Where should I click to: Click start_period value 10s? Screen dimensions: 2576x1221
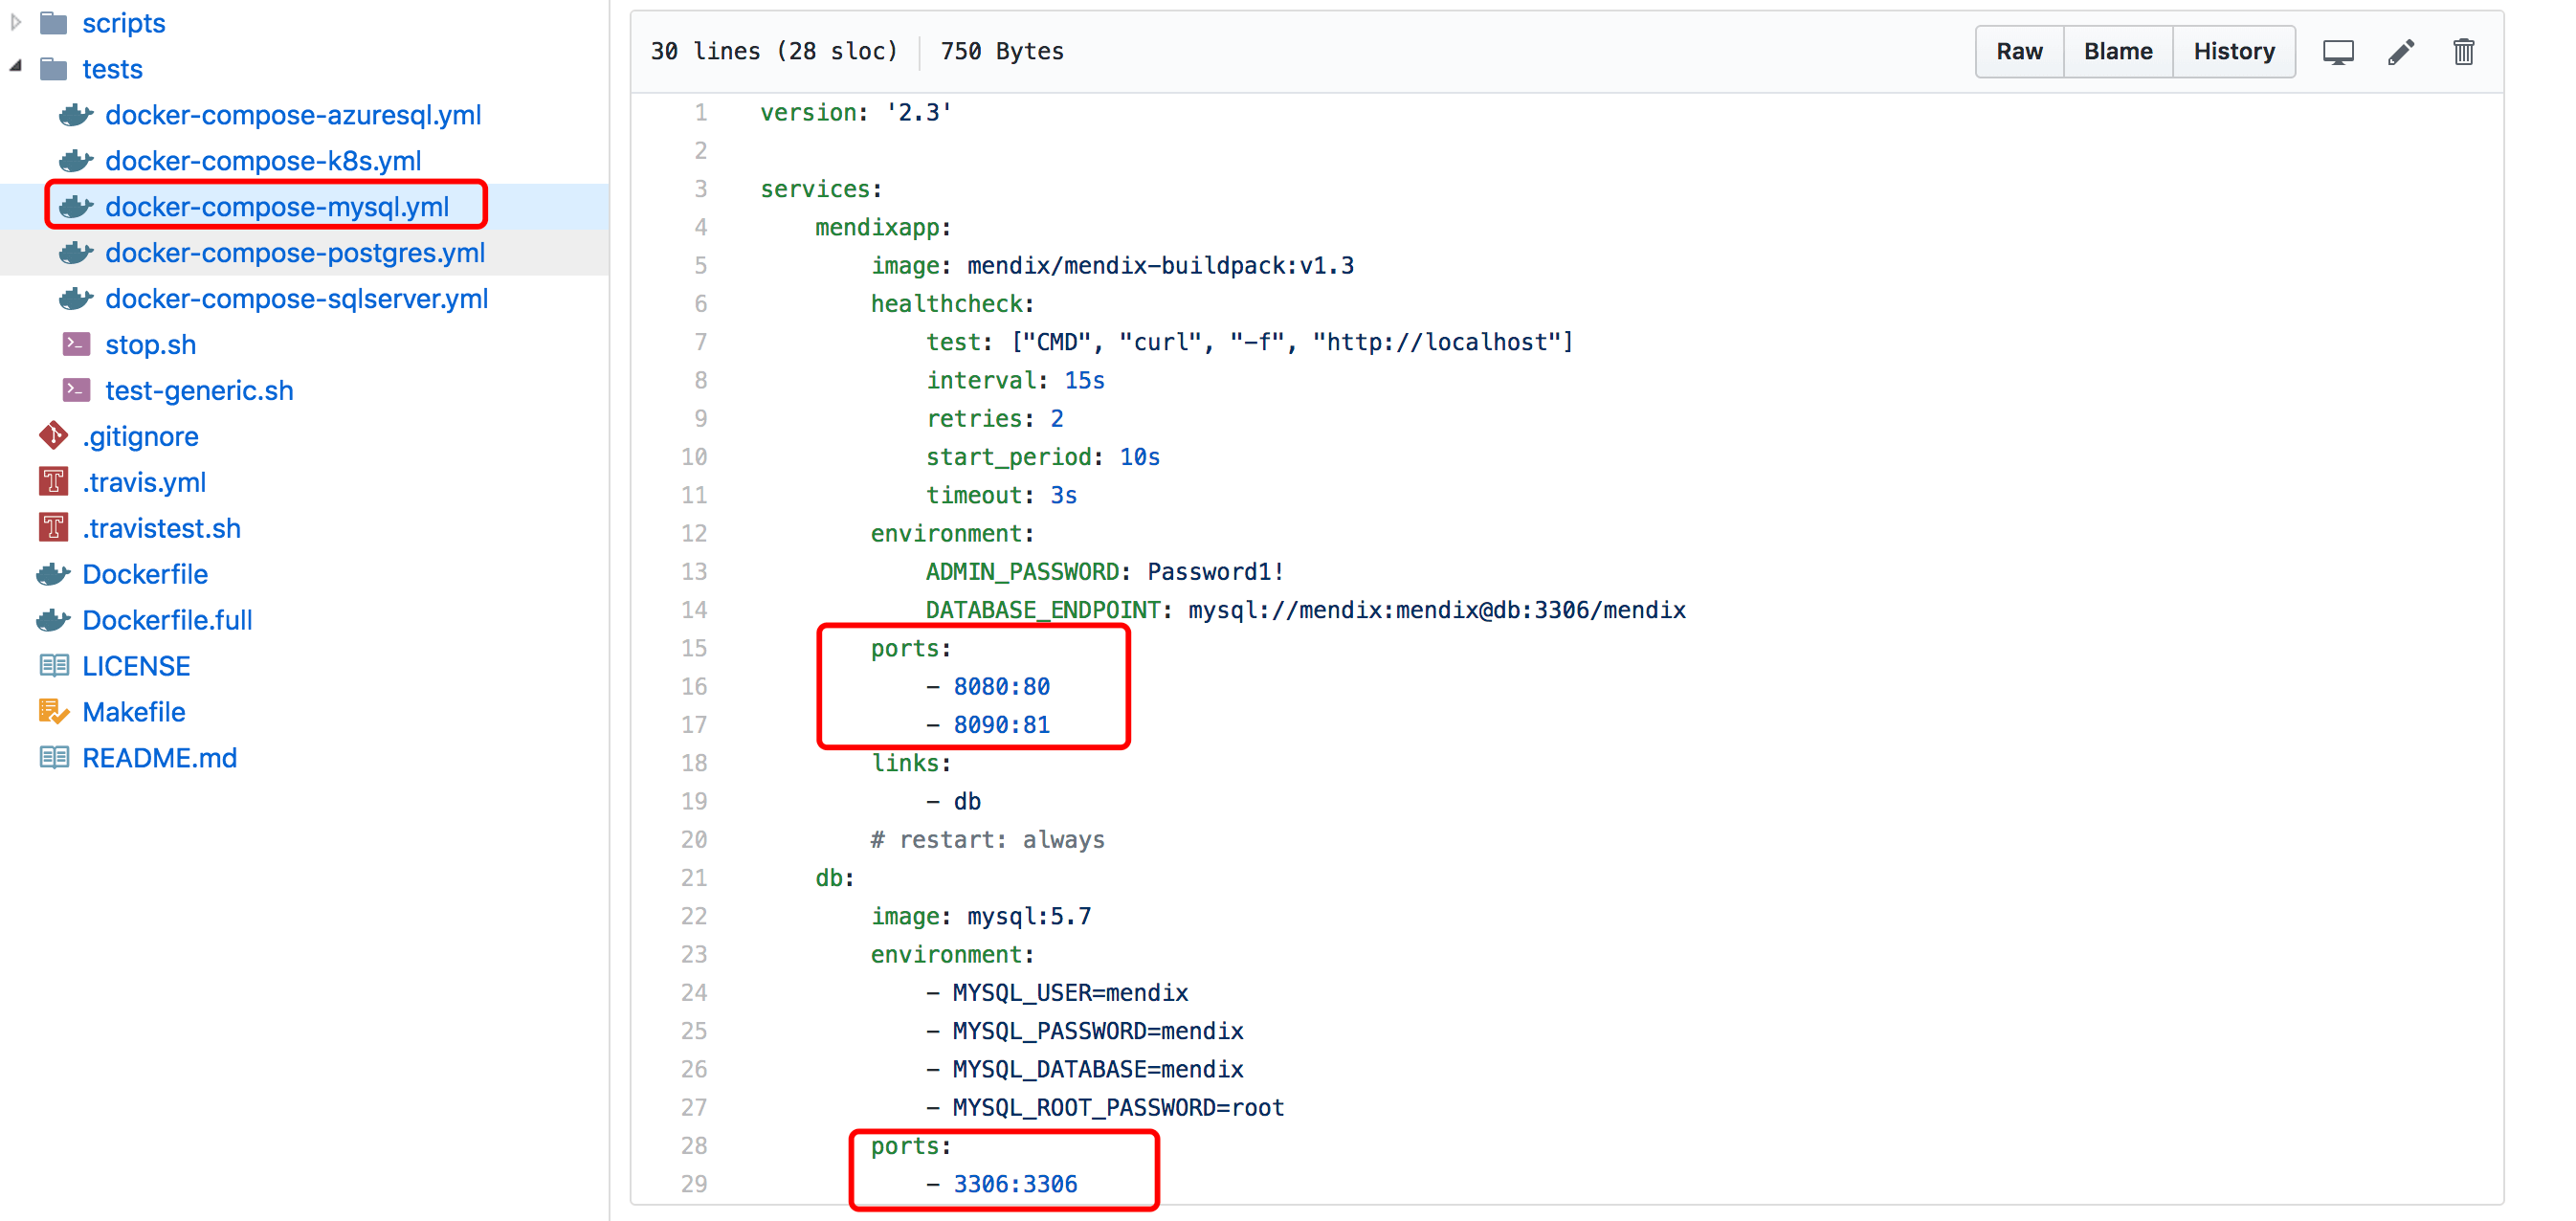point(1140,458)
